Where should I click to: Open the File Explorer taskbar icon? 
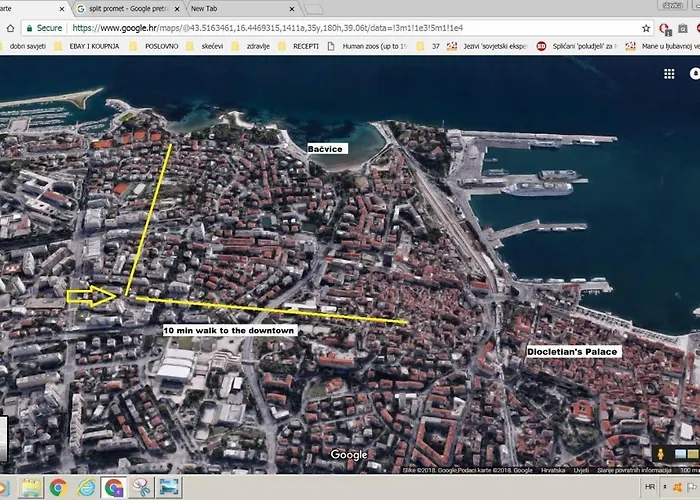tap(30, 488)
